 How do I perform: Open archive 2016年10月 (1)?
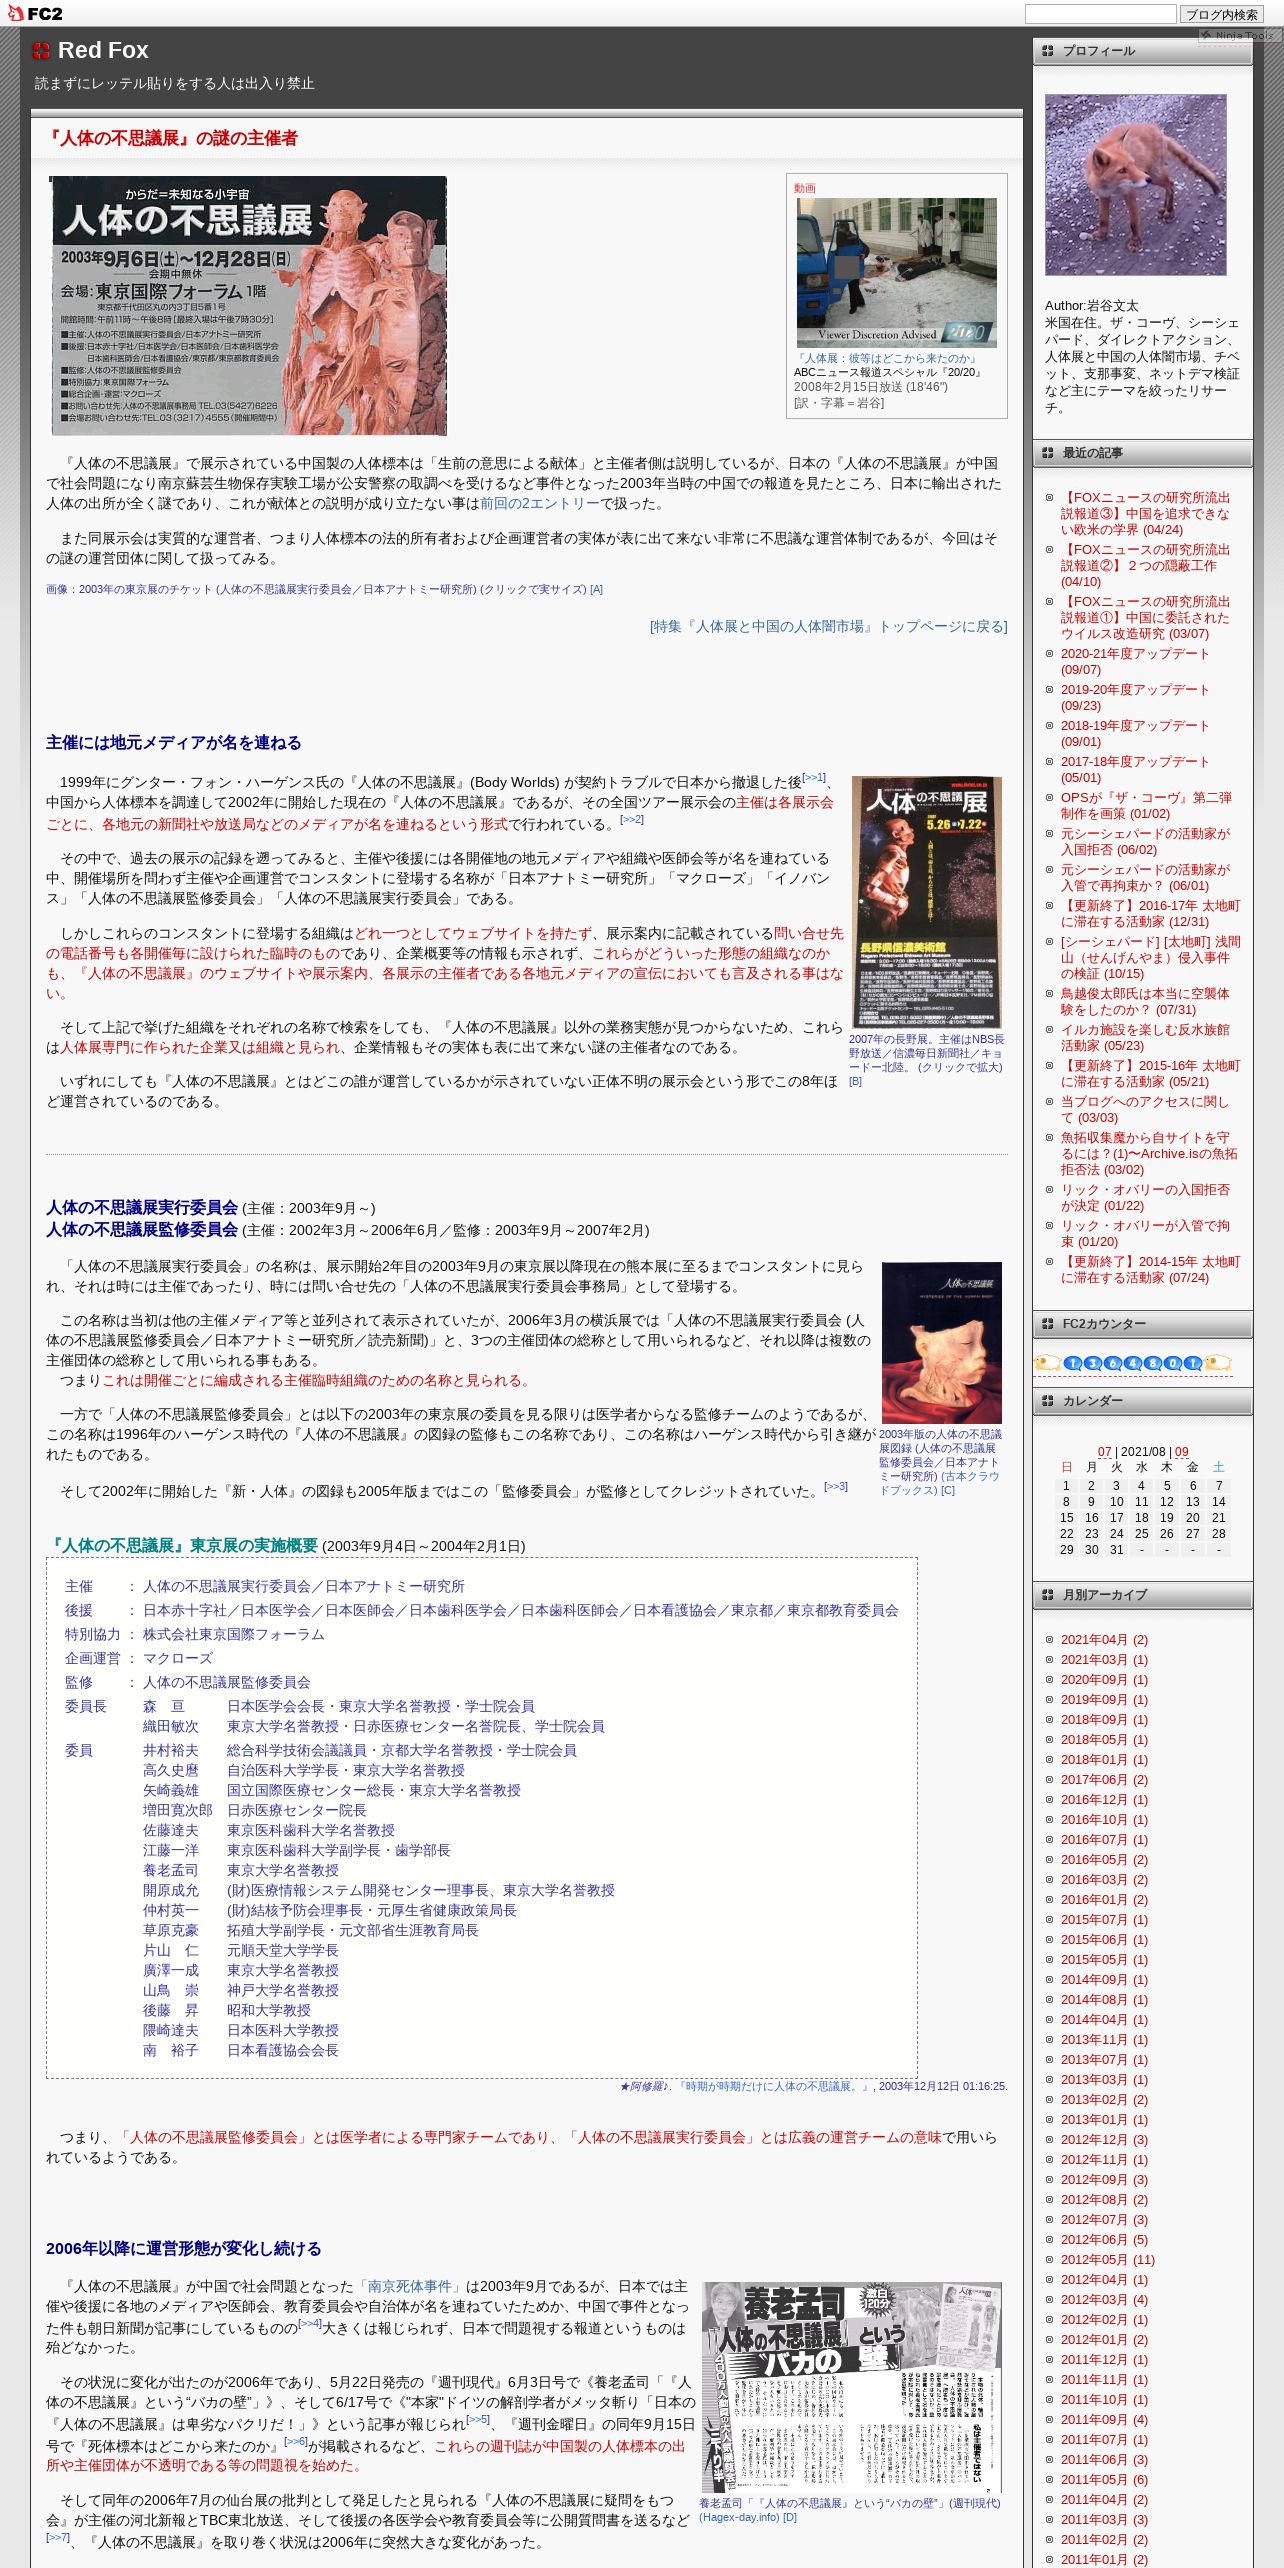[1104, 1819]
